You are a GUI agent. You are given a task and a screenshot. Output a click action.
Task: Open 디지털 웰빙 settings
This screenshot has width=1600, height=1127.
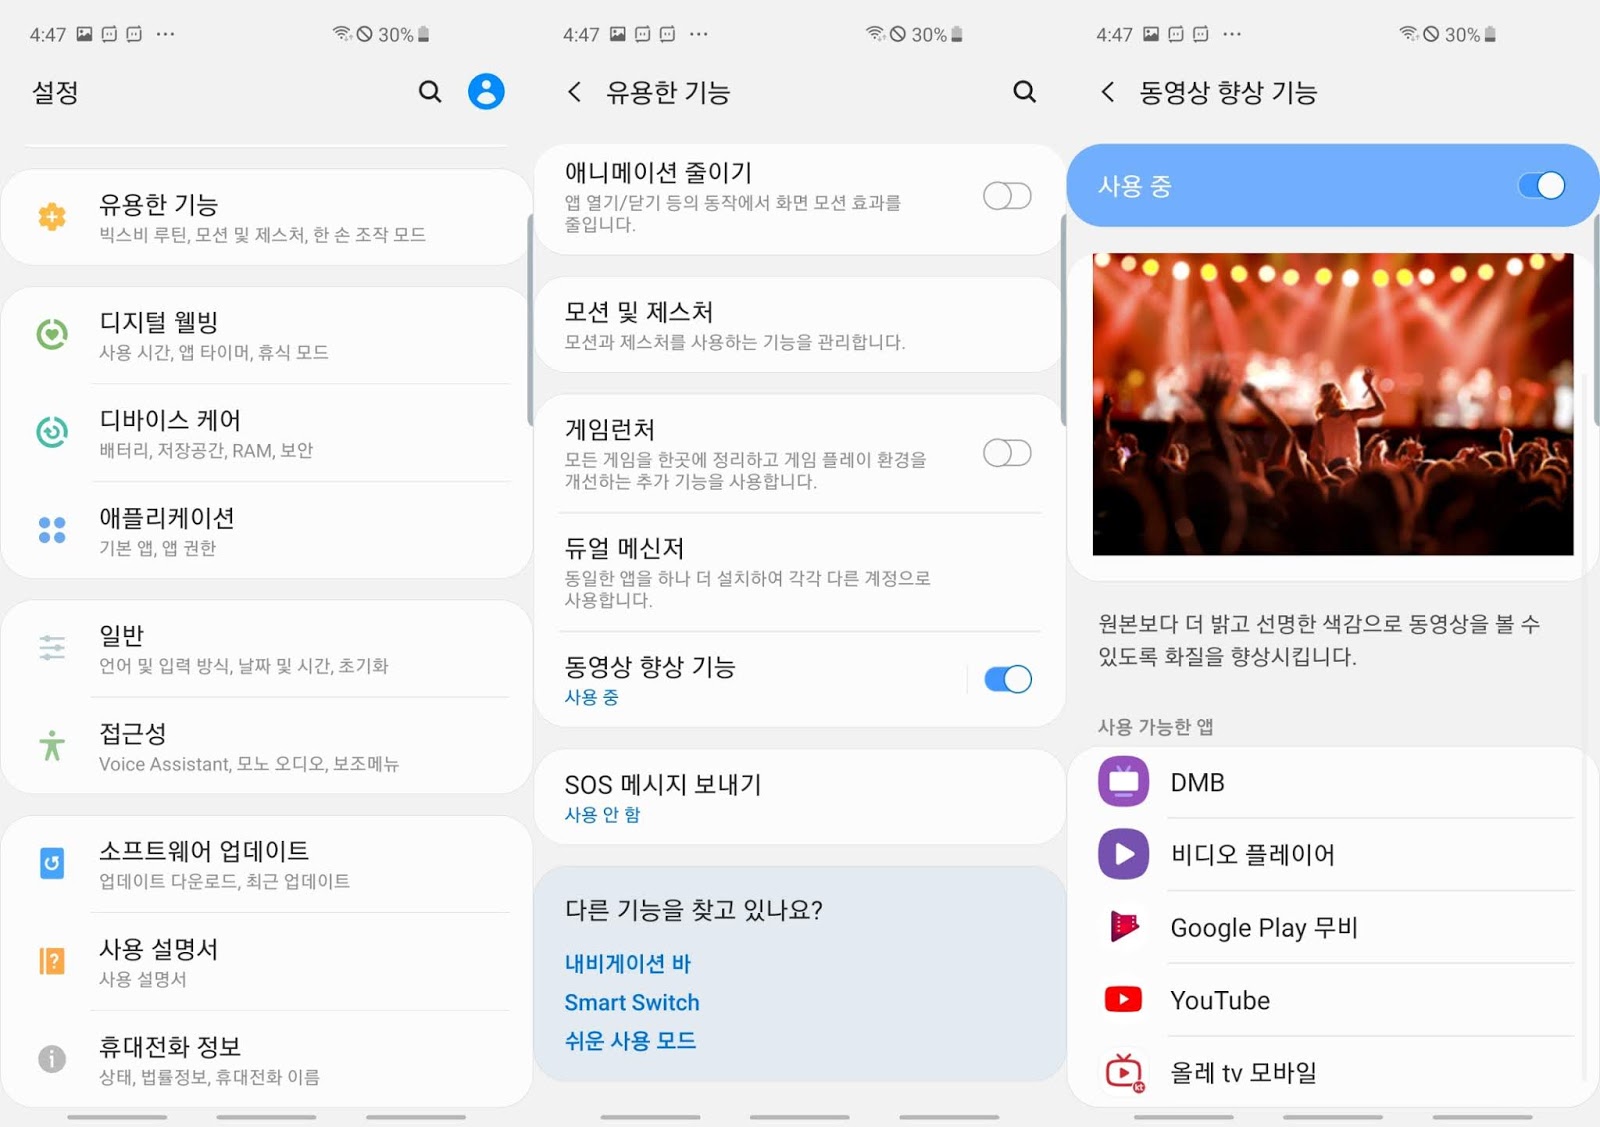tap(266, 335)
